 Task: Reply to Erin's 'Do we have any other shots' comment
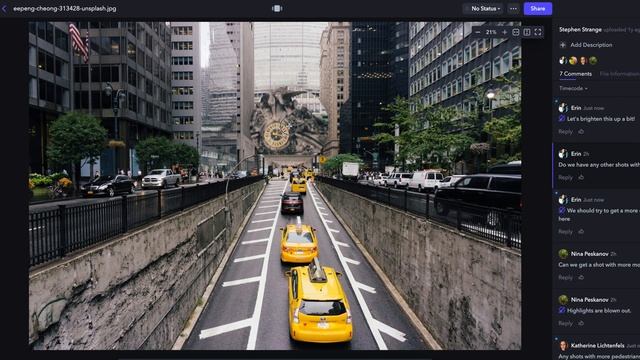[x=565, y=178]
